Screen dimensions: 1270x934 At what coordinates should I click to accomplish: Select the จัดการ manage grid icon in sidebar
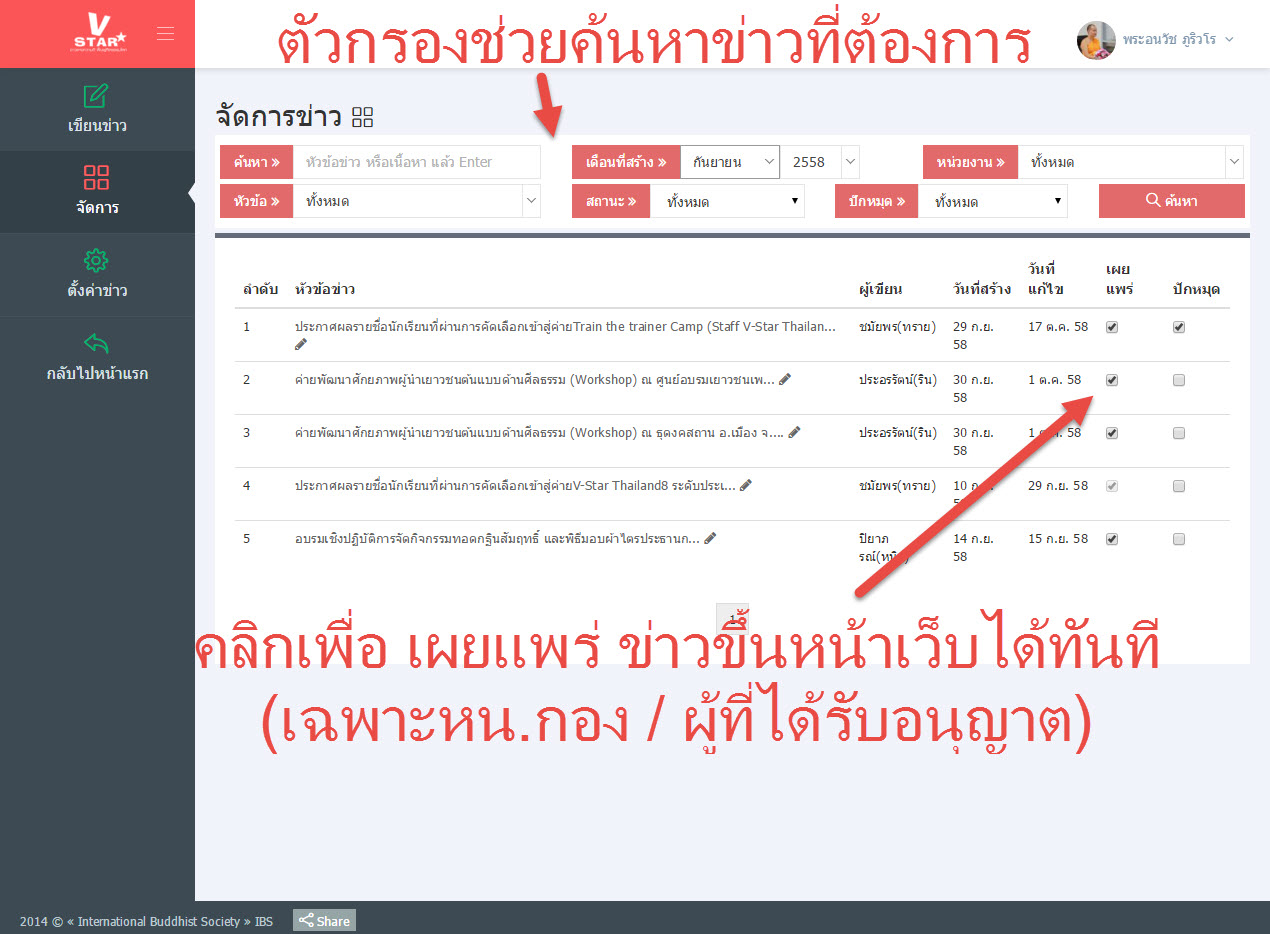click(96, 179)
